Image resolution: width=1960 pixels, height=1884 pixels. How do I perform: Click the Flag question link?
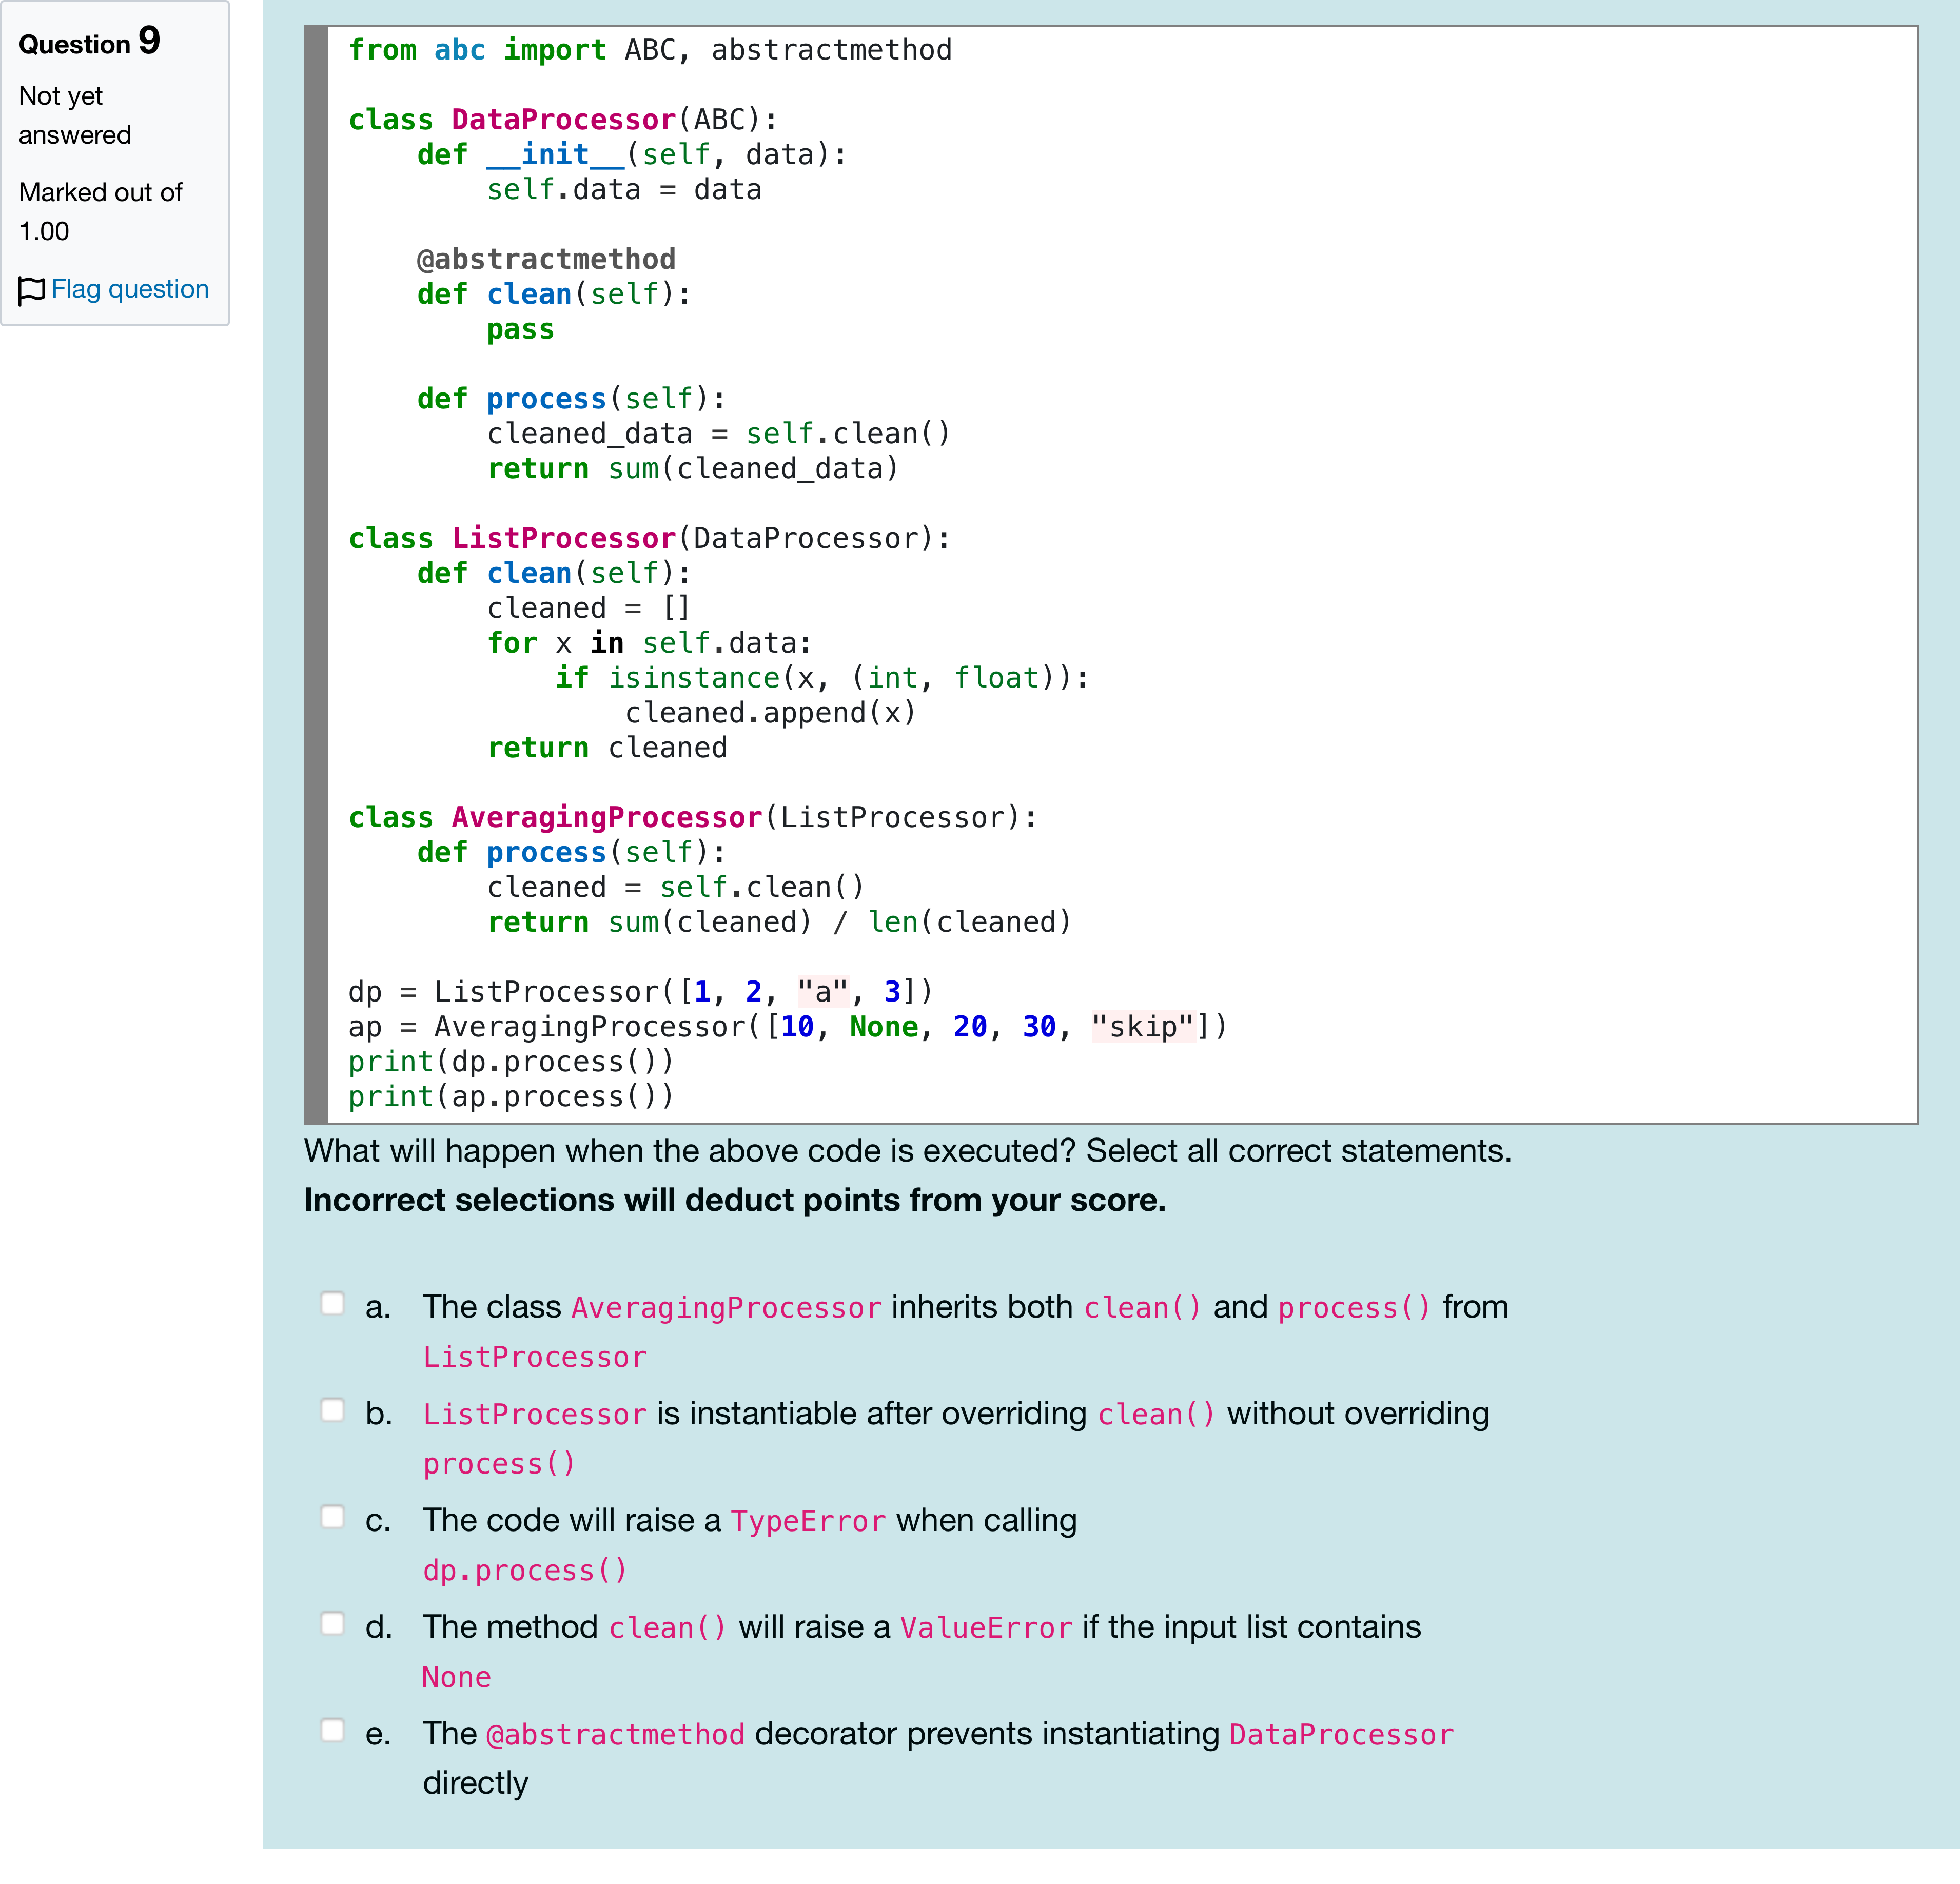(129, 289)
